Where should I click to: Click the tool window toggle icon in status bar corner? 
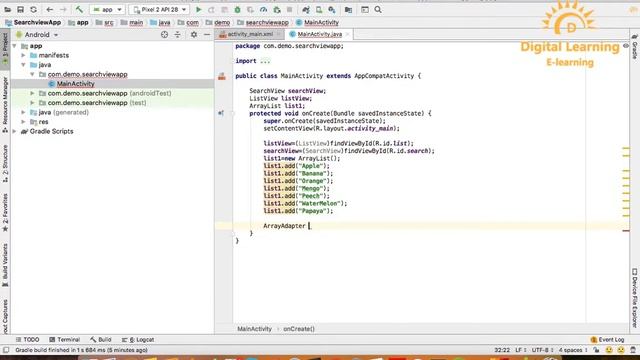coord(6,350)
